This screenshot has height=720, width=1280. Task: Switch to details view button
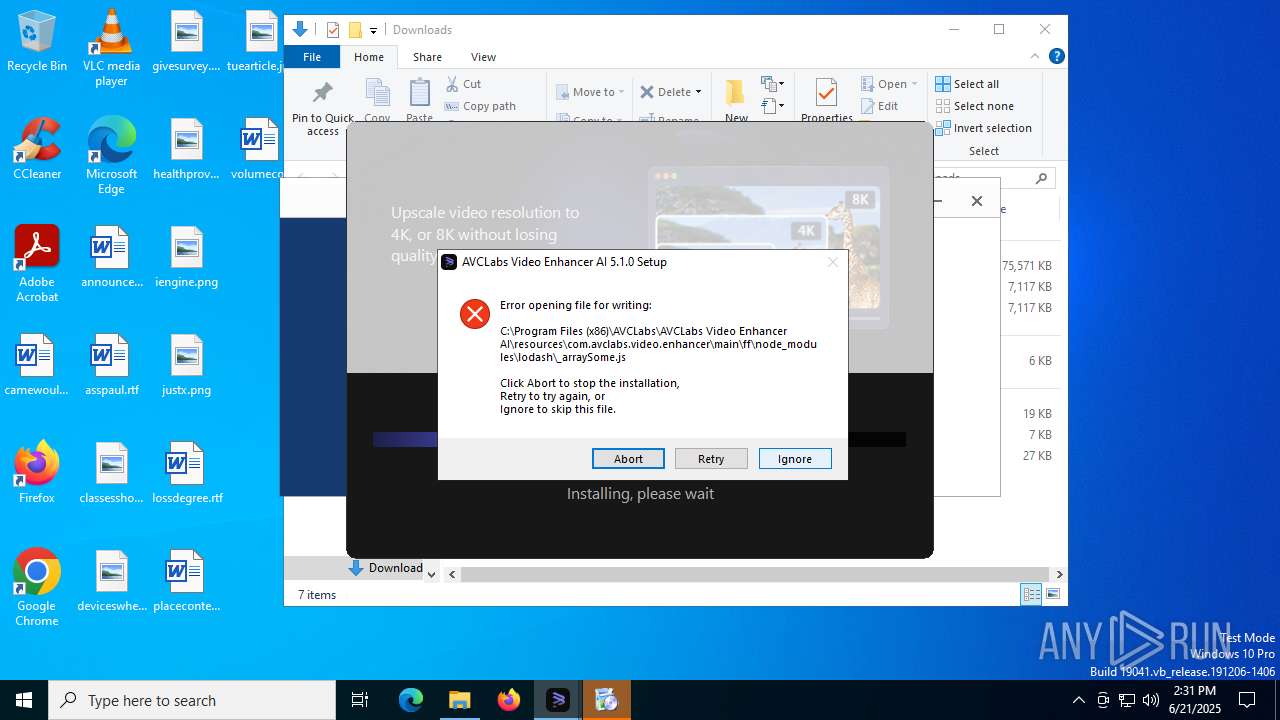pos(1031,595)
